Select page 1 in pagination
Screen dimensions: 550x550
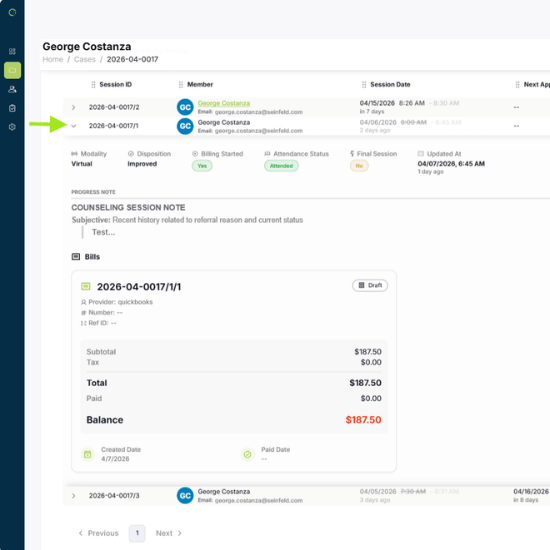(137, 533)
